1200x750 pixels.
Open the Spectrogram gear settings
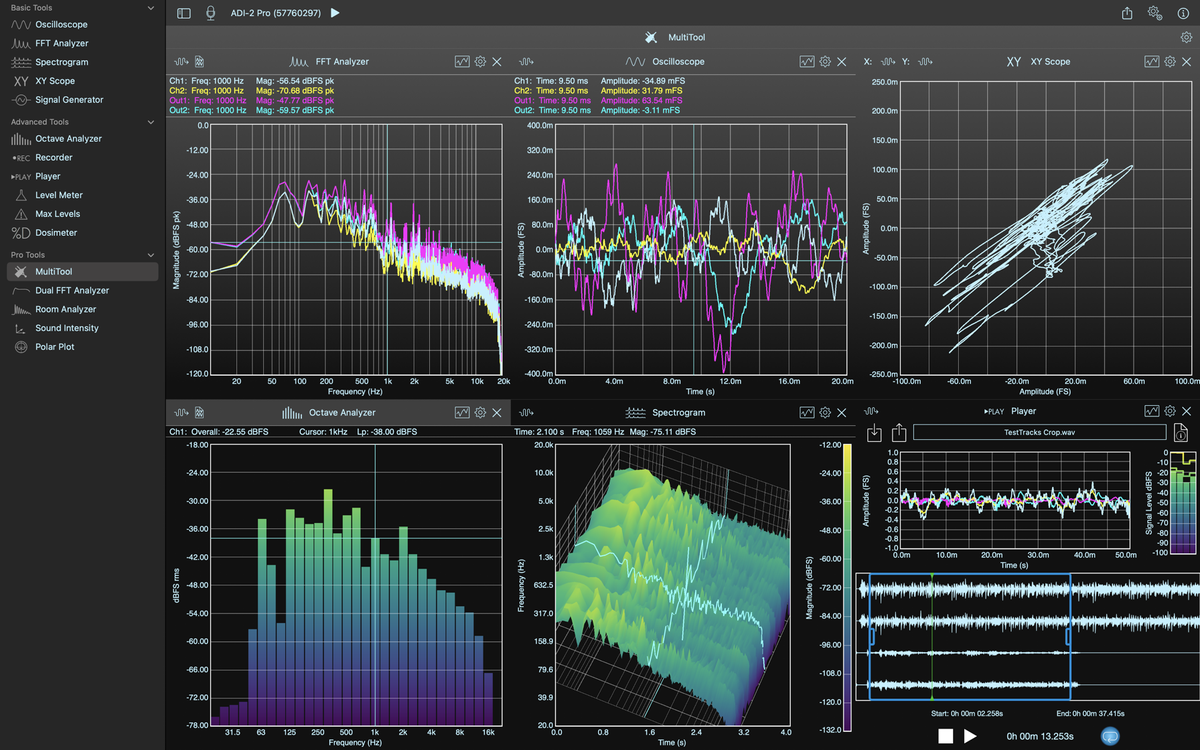(x=825, y=412)
